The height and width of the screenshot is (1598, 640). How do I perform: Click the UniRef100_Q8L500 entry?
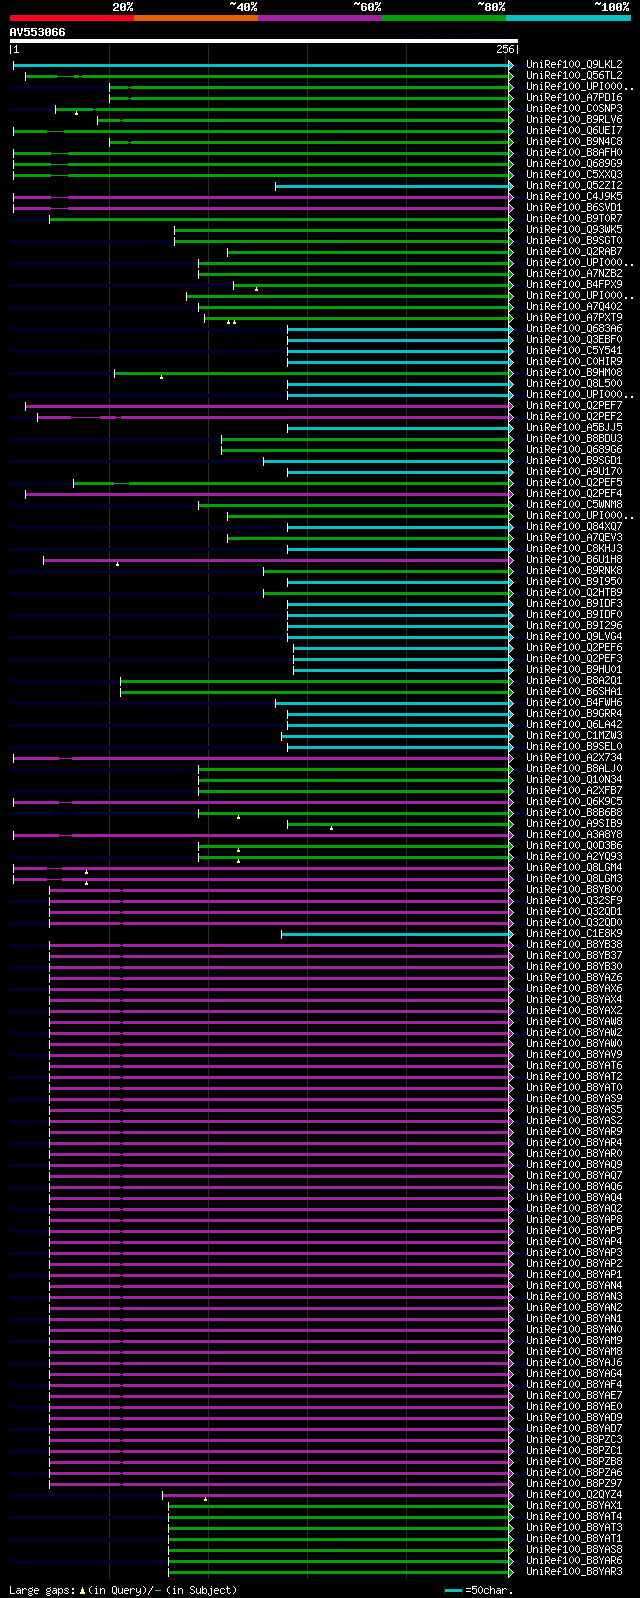pos(574,383)
